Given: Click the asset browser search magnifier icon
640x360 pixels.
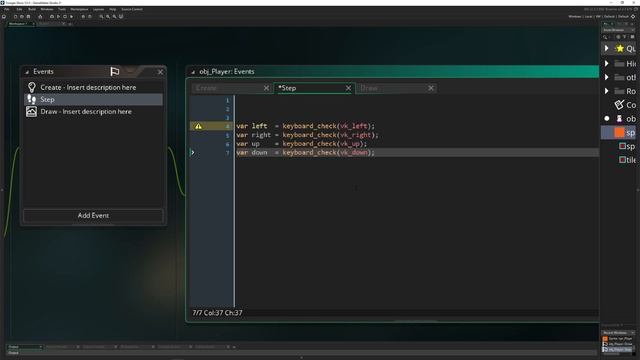Looking at the screenshot, I should tap(605, 37).
